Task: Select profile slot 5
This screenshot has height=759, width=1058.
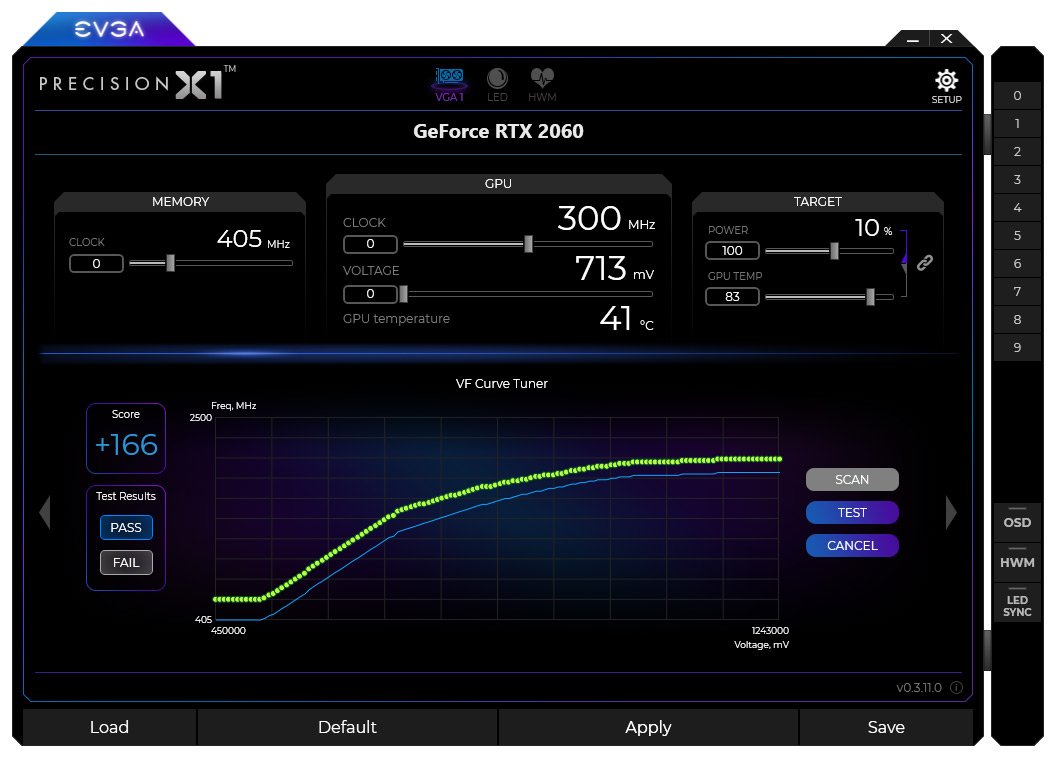Action: tap(1017, 236)
